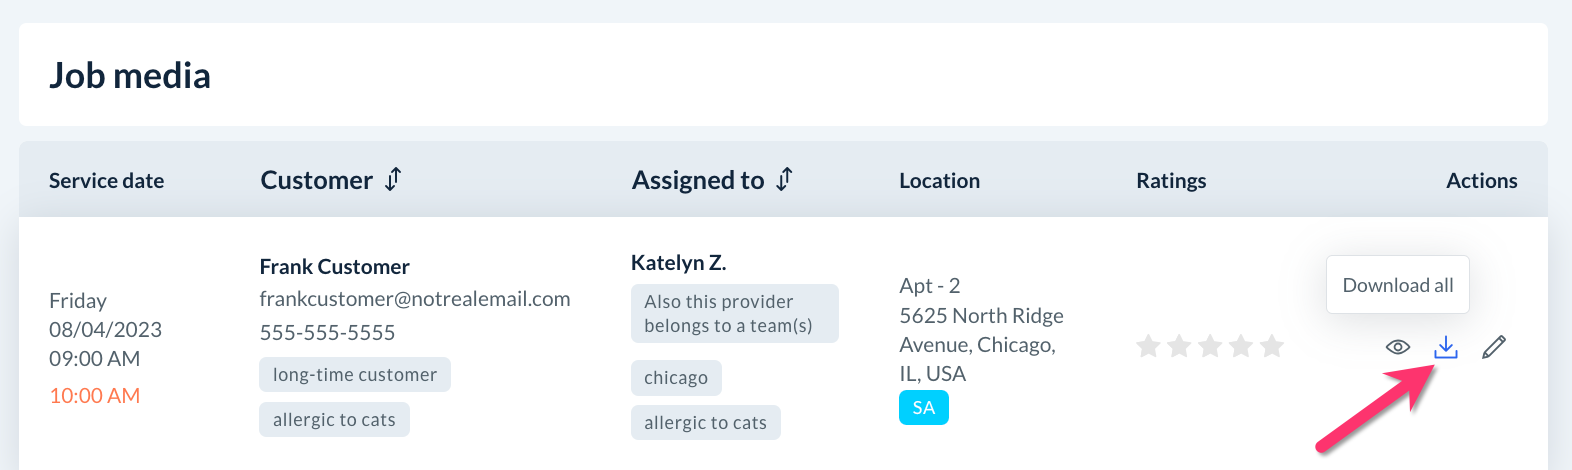
Task: Select the fourth rating star
Action: tap(1241, 347)
